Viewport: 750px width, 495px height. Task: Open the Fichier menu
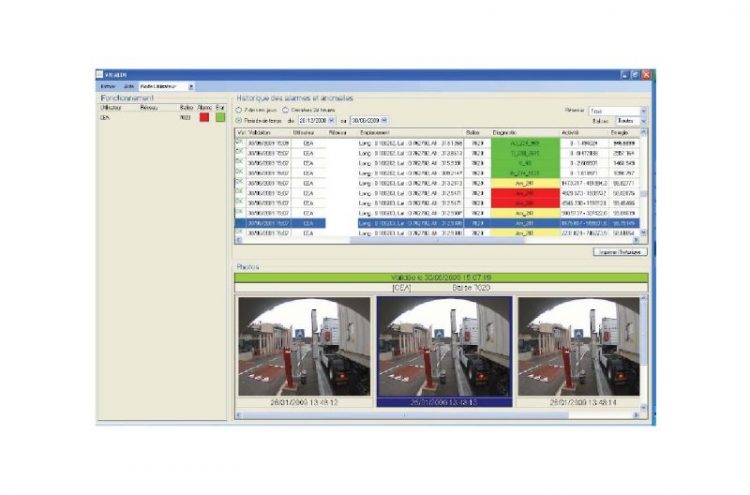(x=108, y=87)
